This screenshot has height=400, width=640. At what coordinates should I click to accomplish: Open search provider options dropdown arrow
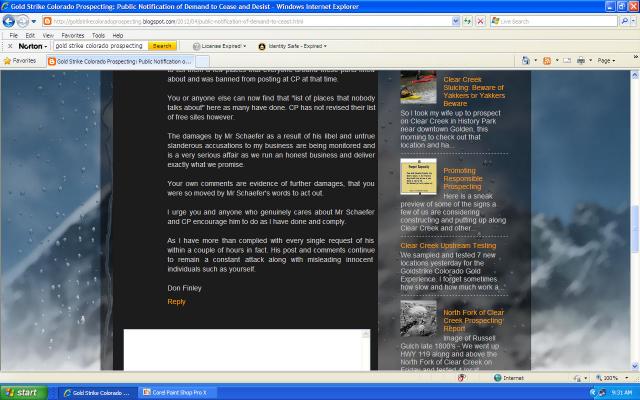point(634,21)
